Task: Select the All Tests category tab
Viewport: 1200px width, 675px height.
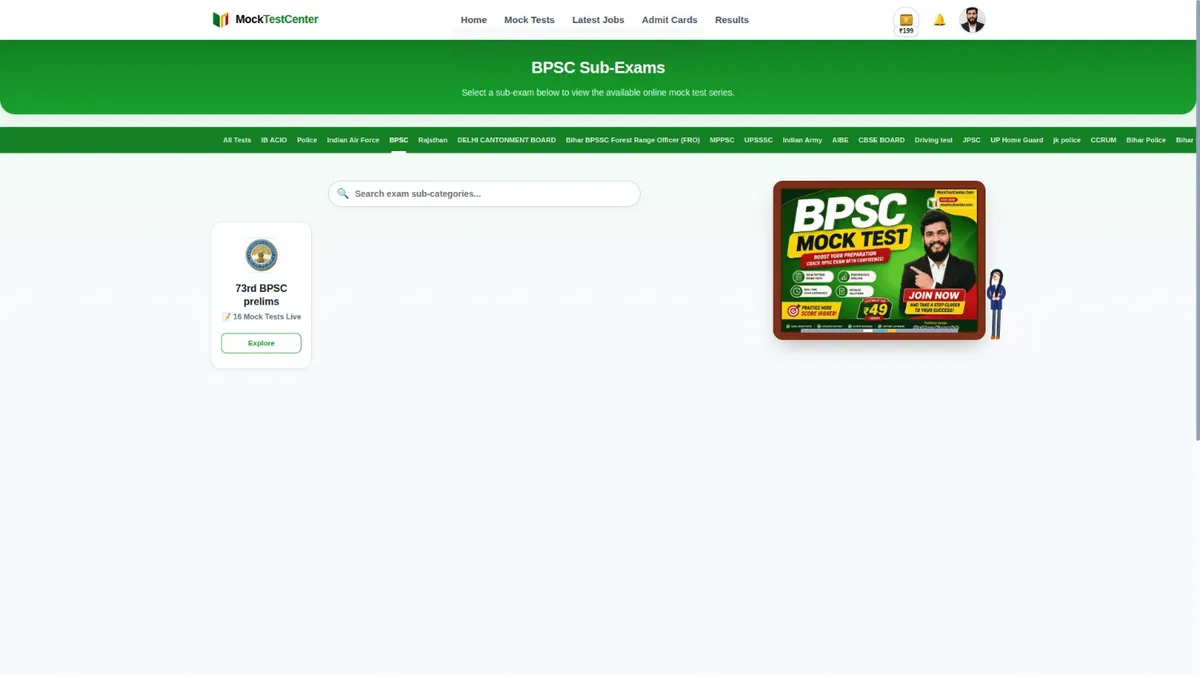Action: click(237, 140)
